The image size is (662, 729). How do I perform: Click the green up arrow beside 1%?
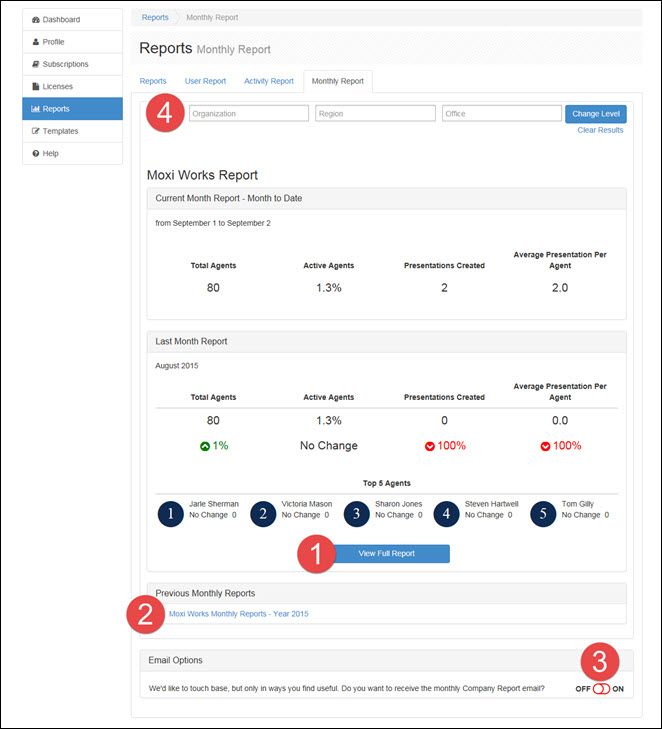[205, 446]
